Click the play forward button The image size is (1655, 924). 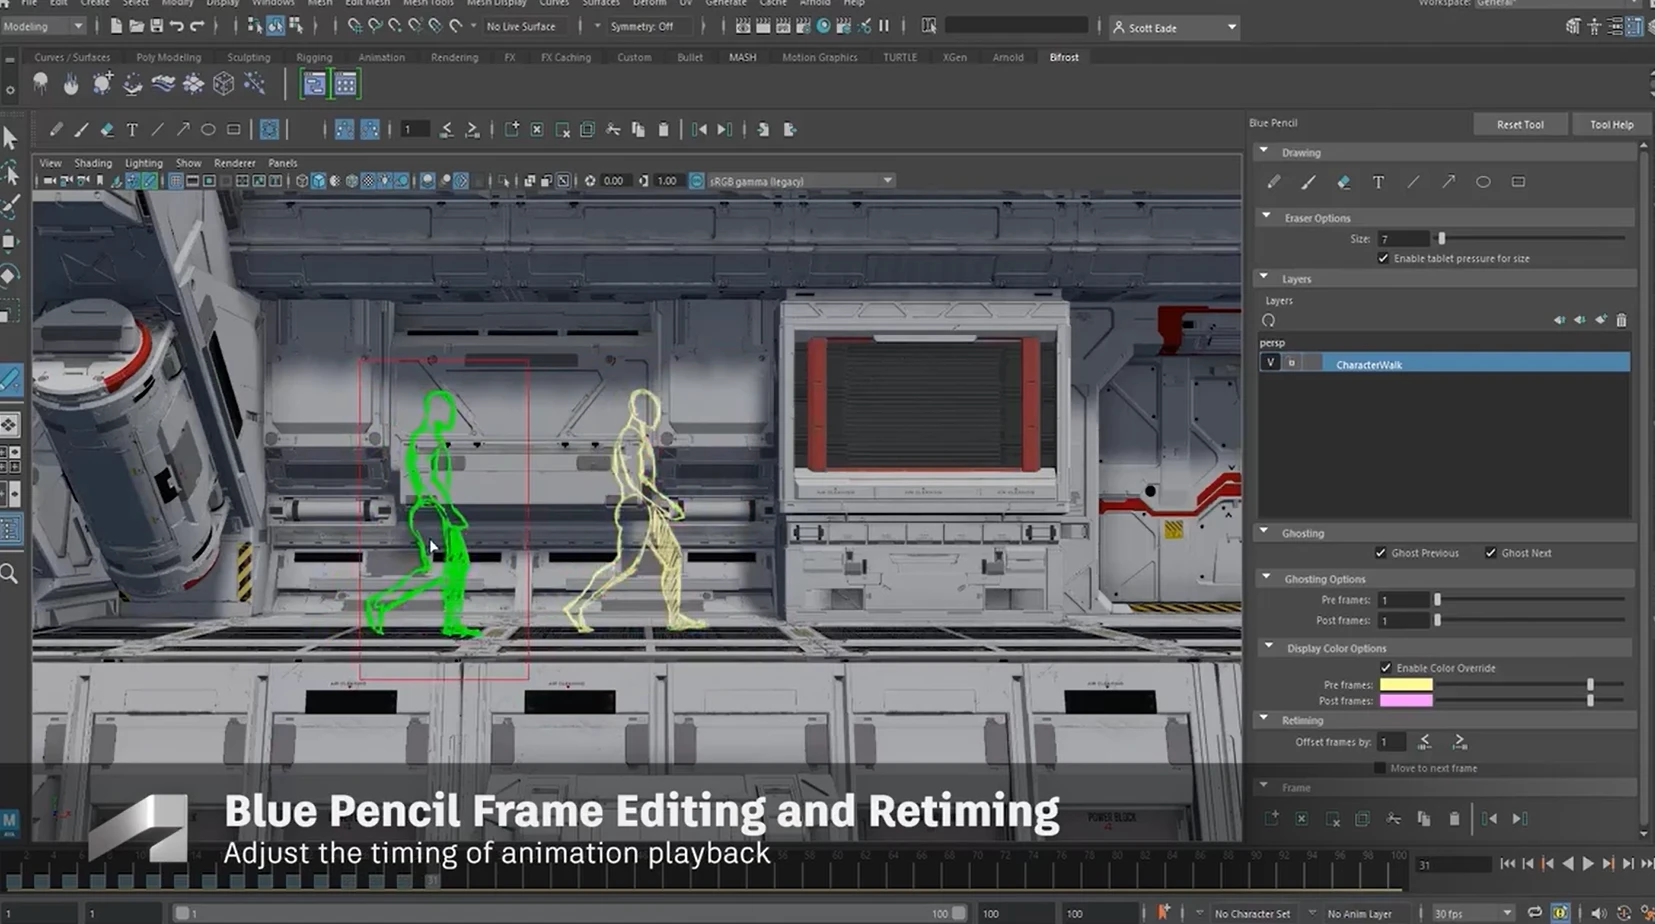click(1588, 864)
